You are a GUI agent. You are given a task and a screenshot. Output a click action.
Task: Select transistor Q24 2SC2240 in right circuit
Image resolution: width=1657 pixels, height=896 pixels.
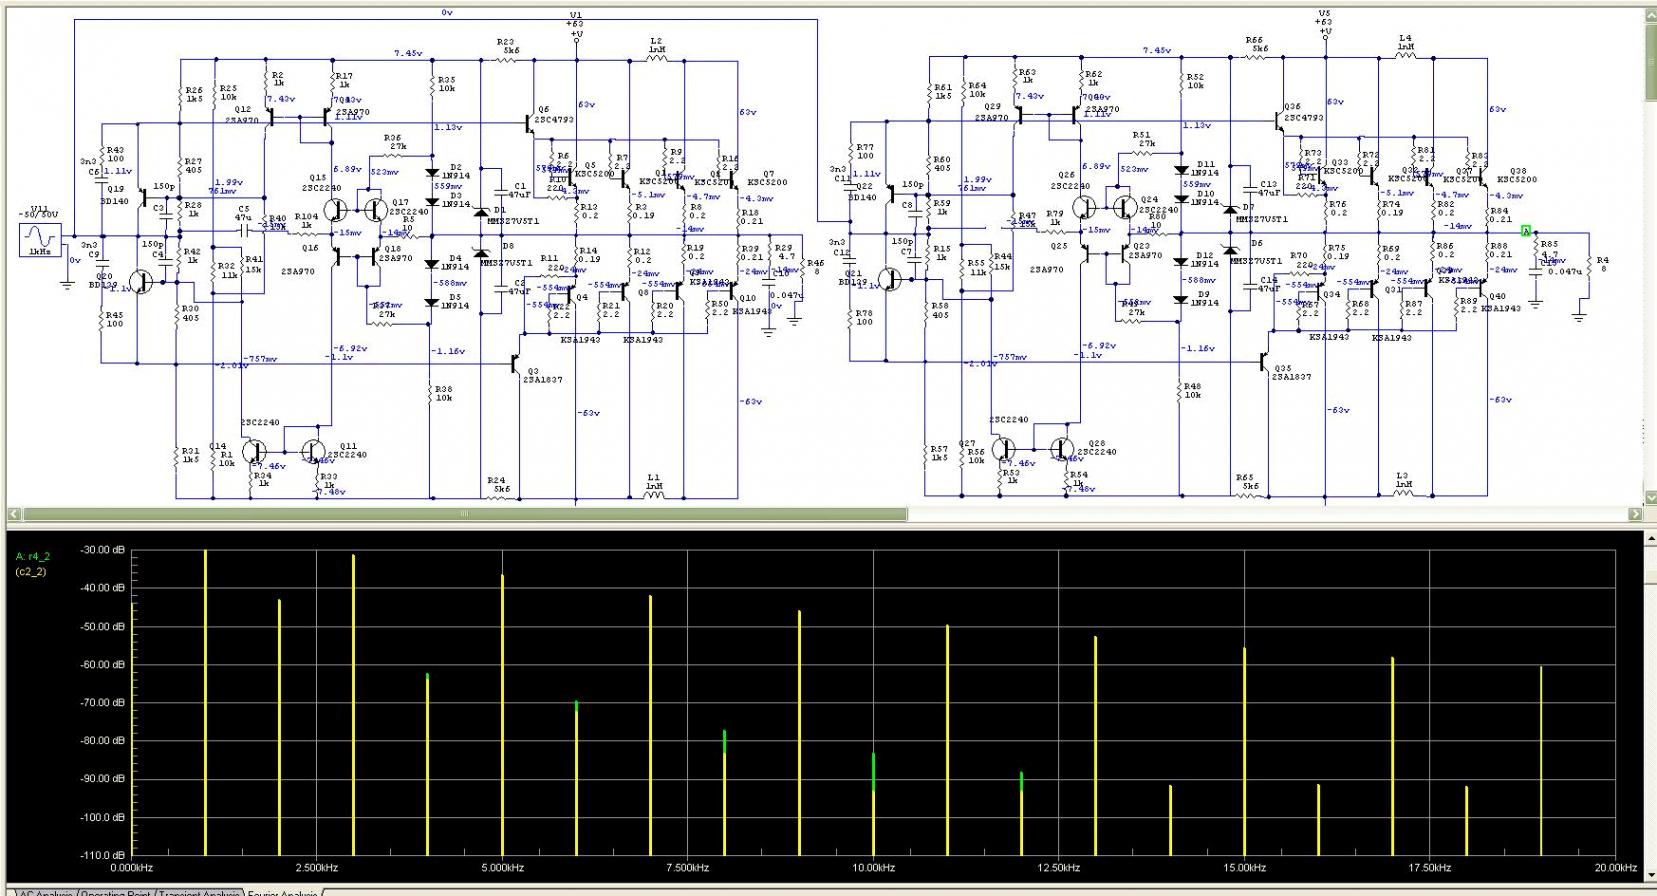point(1125,207)
